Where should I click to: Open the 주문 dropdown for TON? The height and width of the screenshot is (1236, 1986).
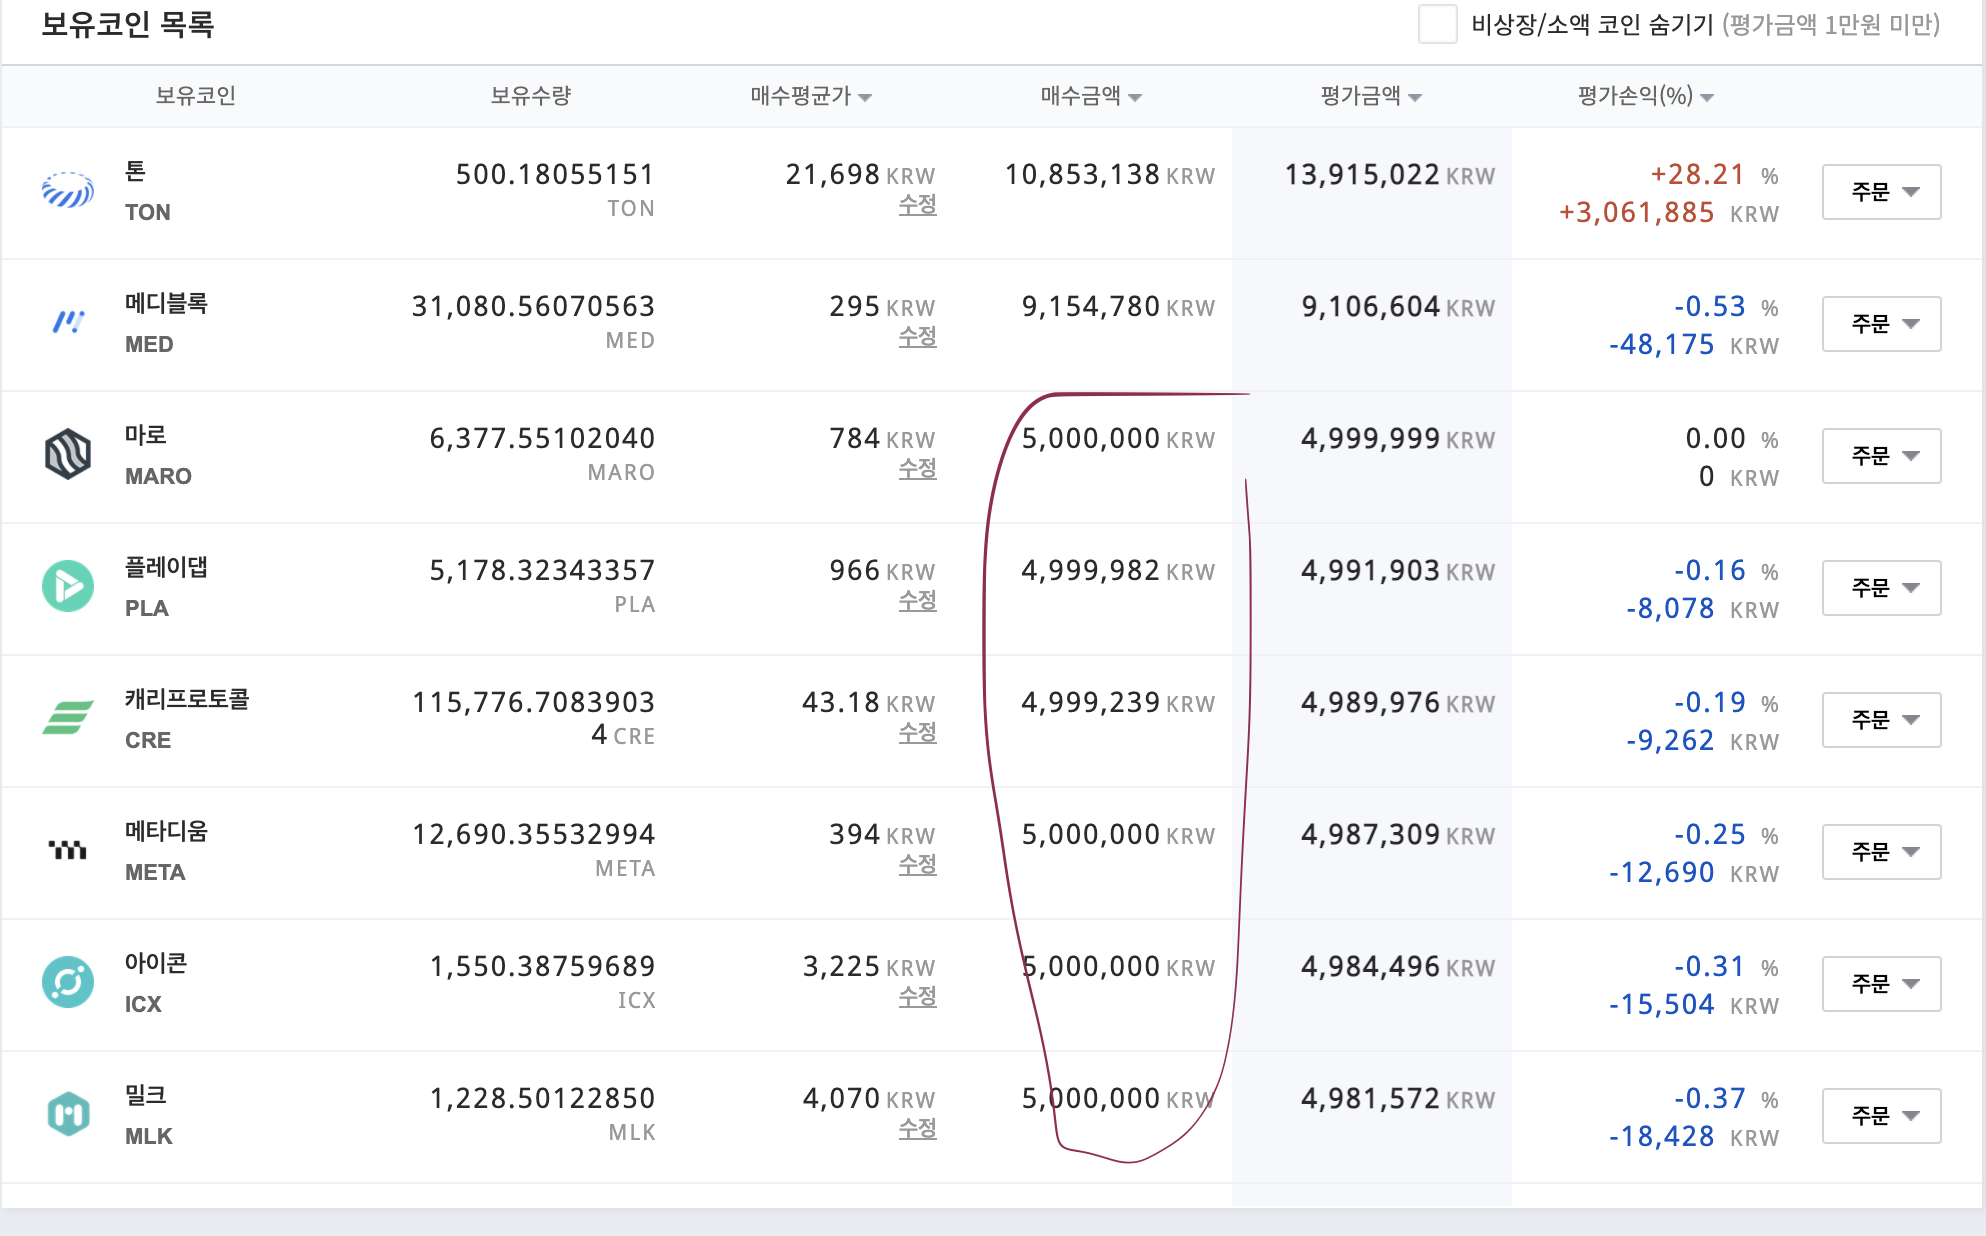pos(1880,191)
